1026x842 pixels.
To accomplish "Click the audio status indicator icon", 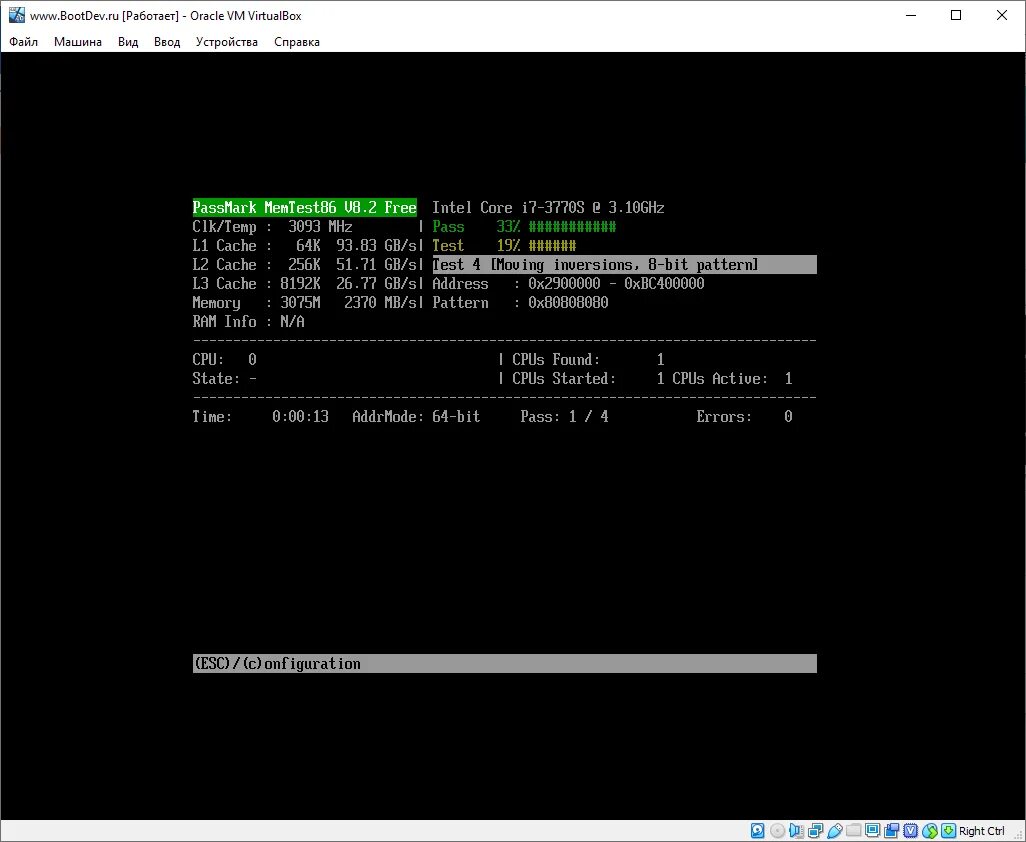I will click(797, 831).
